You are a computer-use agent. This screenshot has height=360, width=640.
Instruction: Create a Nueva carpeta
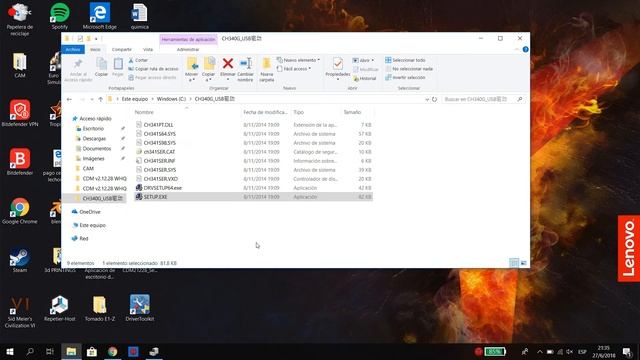(x=267, y=69)
